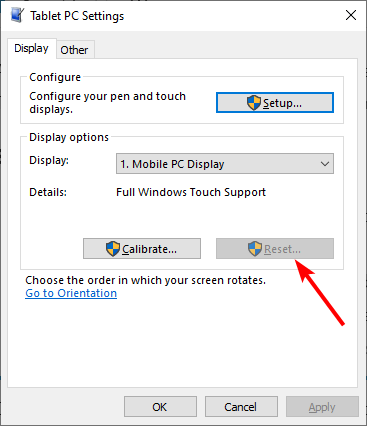Viewport: 367px width, 426px height.
Task: Open the Setup... pen and touch configuration
Action: [x=275, y=103]
